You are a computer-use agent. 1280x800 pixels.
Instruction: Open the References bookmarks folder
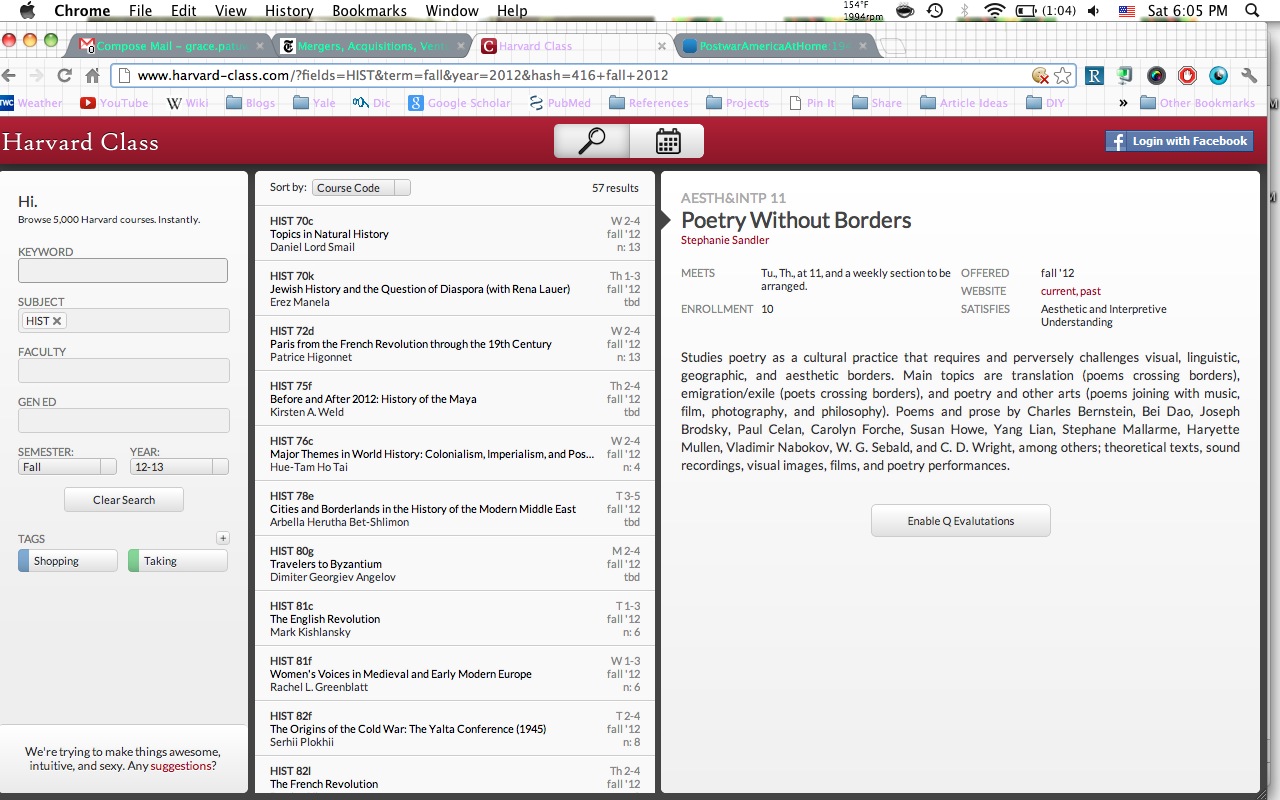click(x=648, y=103)
